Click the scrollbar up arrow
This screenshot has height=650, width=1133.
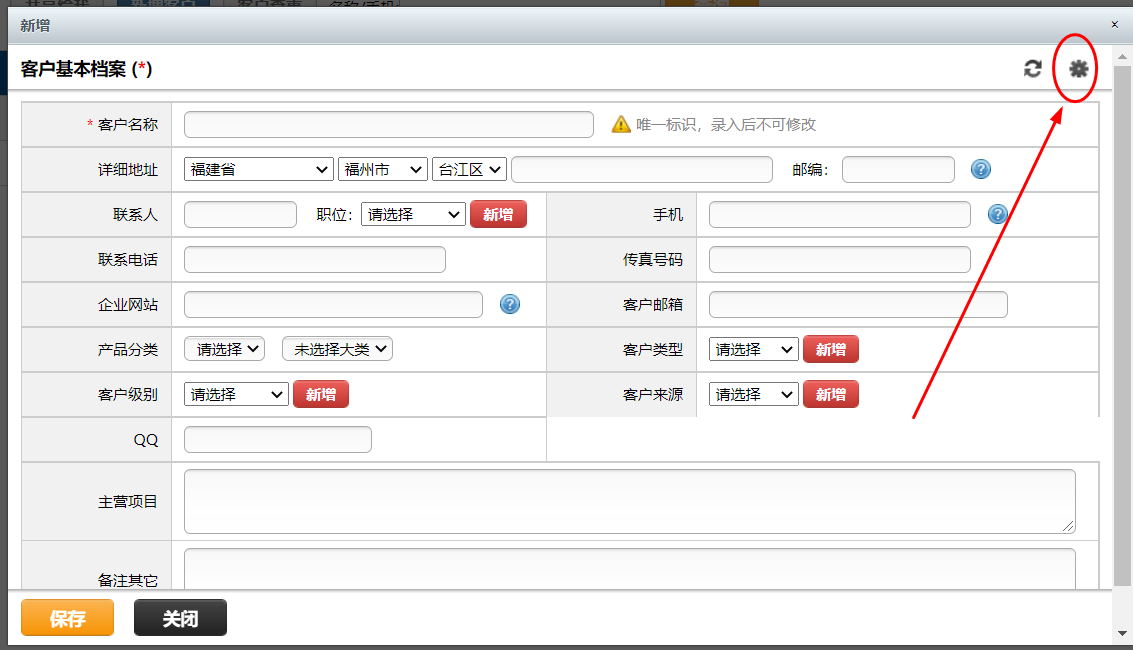click(1122, 56)
